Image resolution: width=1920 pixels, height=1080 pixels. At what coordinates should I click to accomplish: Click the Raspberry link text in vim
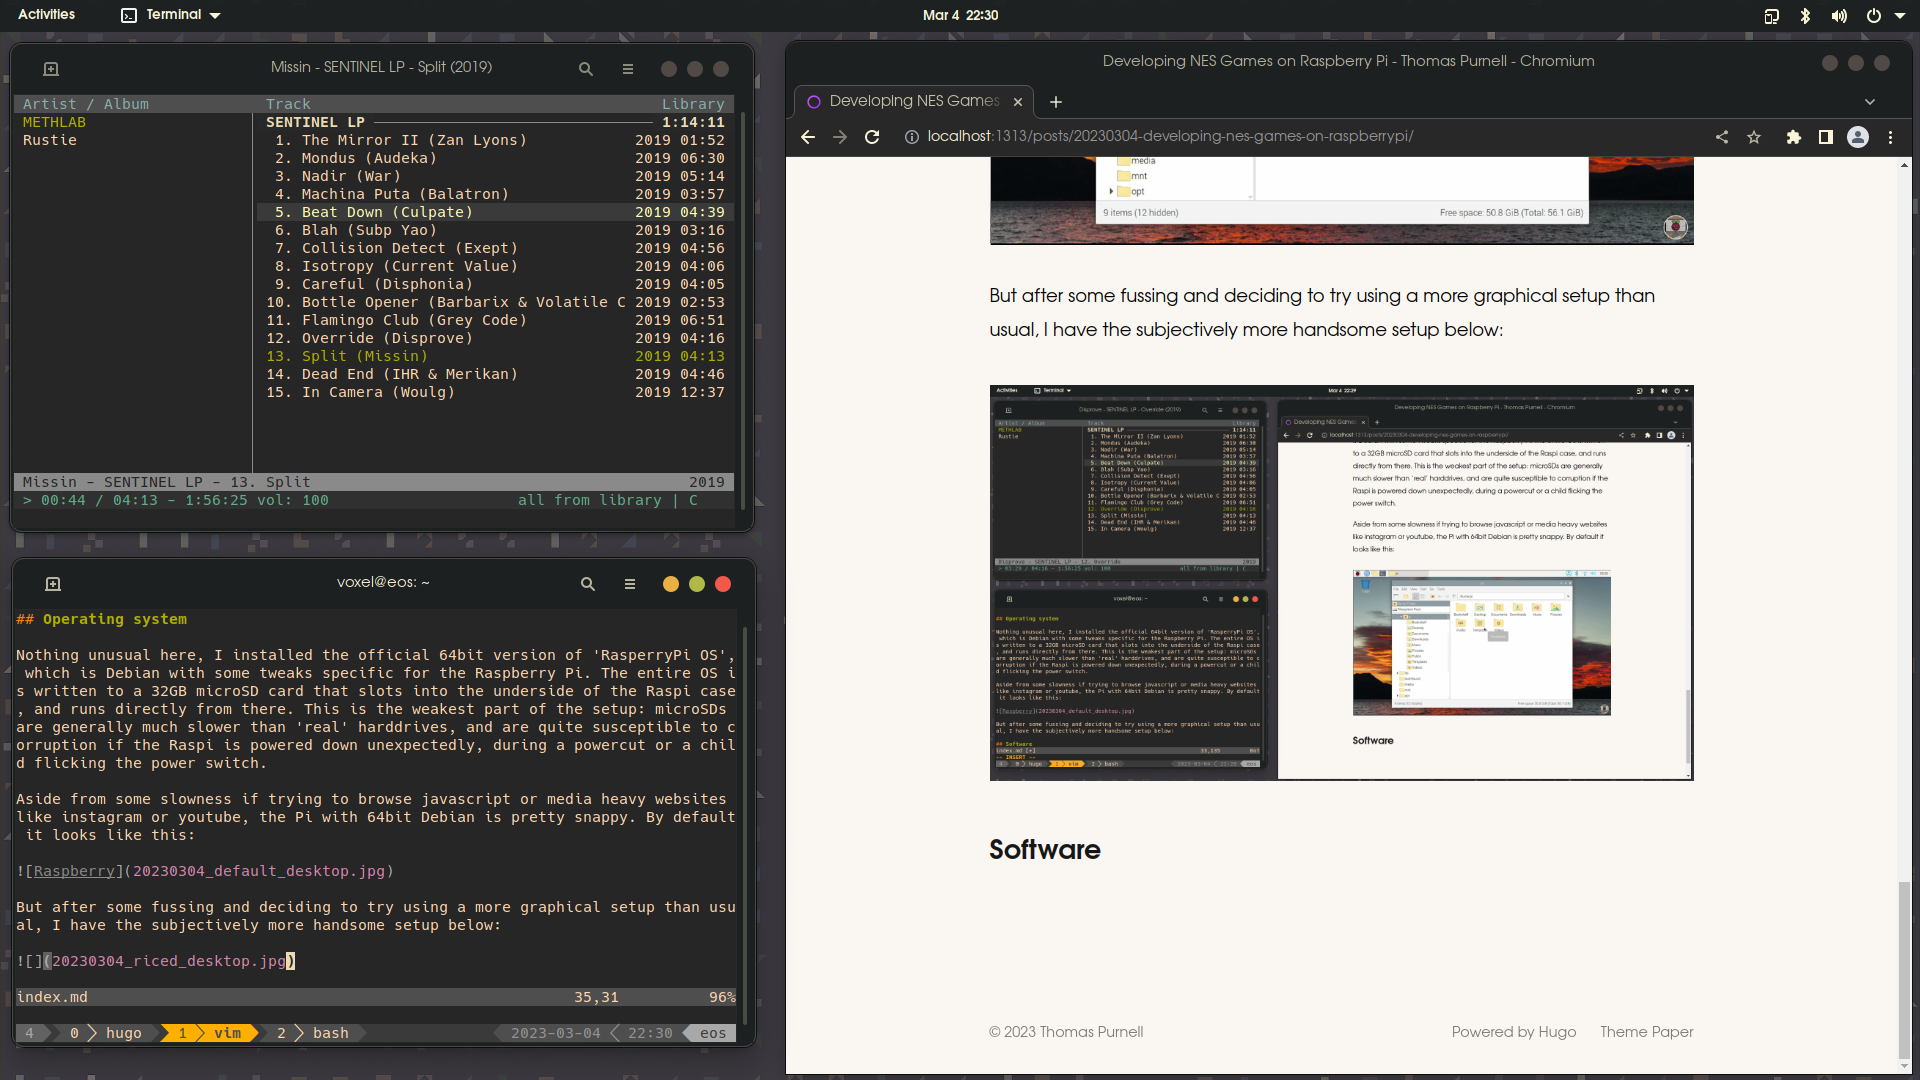click(74, 871)
